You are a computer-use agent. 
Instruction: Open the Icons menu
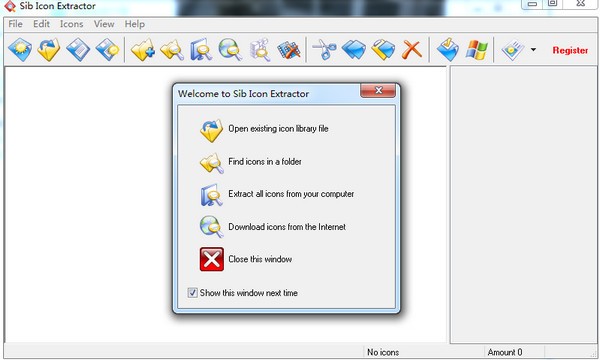tap(72, 24)
